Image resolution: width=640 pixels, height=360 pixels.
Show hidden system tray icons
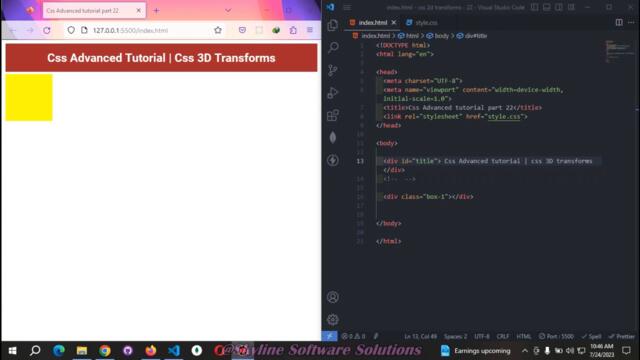[525, 351]
